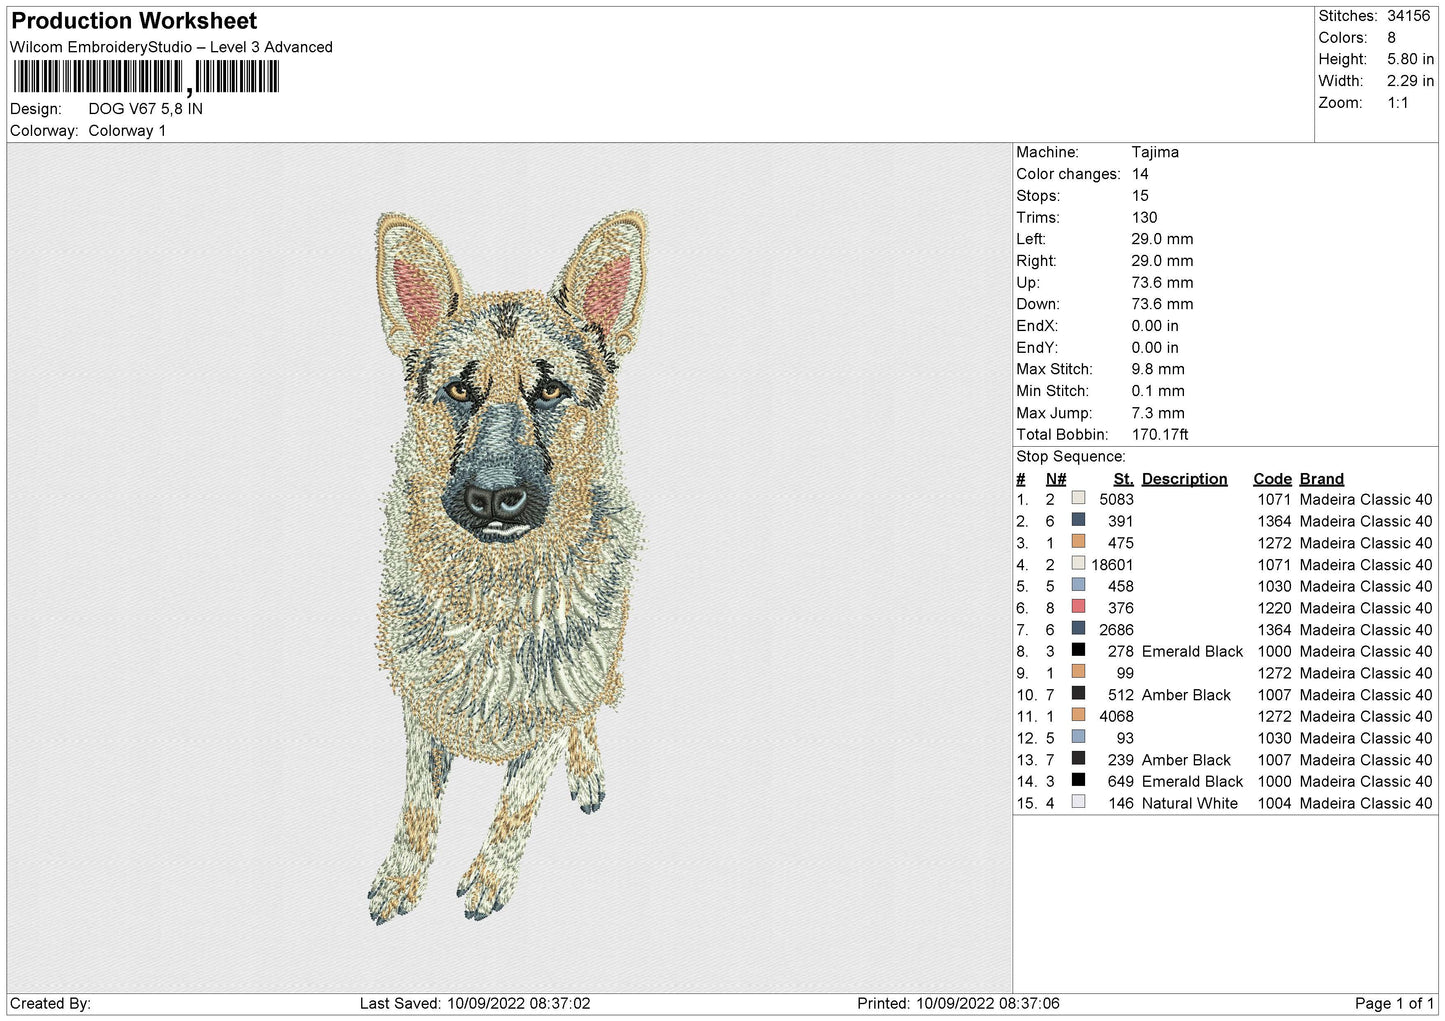This screenshot has width=1445, height=1021.
Task: Select the 'DOG V67 5,8 IN' design name
Action: pos(145,109)
